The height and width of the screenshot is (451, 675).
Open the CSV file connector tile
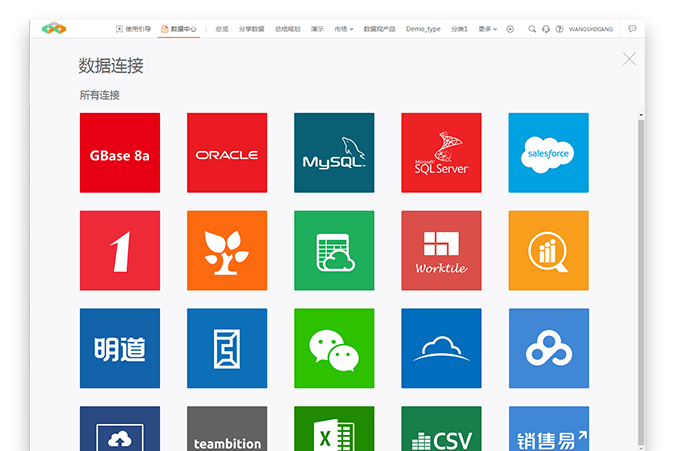coord(441,429)
